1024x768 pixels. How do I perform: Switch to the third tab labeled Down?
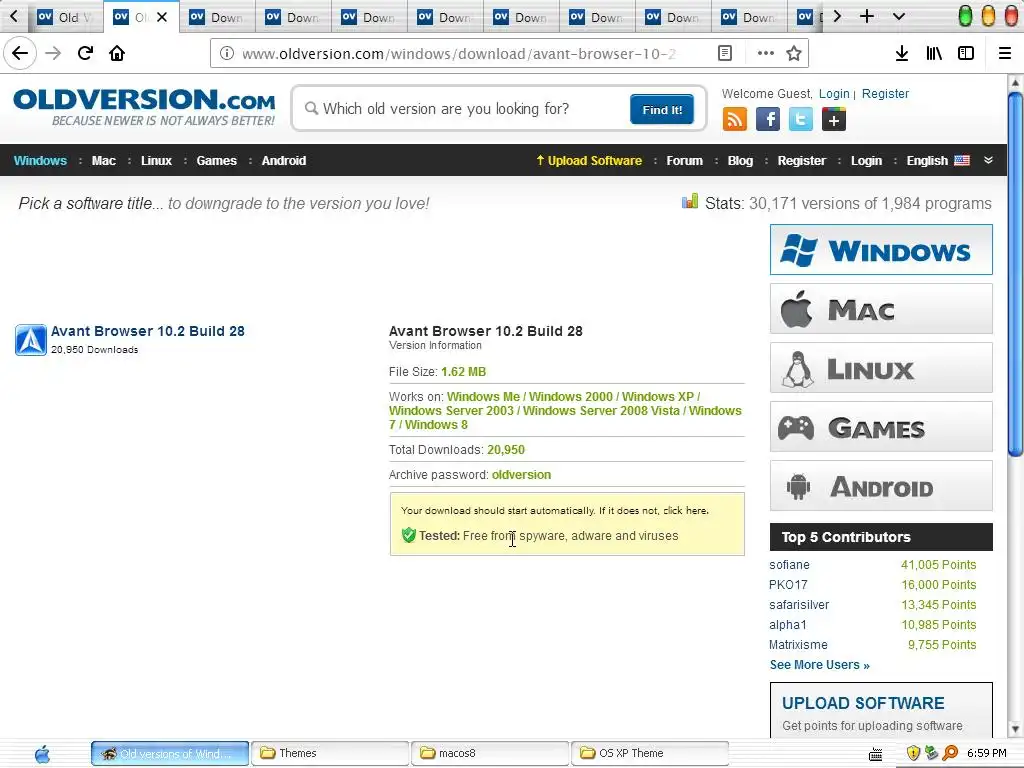point(216,17)
